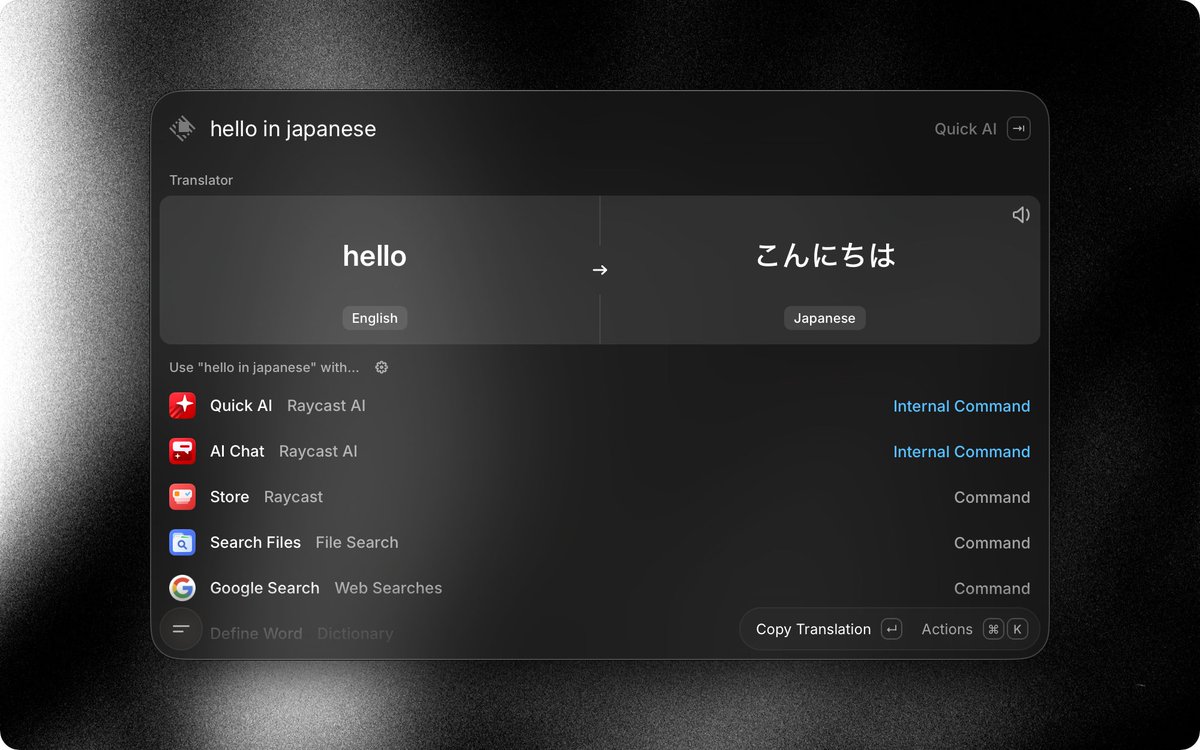Open the gear settings next to 'Use with...'
The height and width of the screenshot is (750, 1200).
point(381,367)
